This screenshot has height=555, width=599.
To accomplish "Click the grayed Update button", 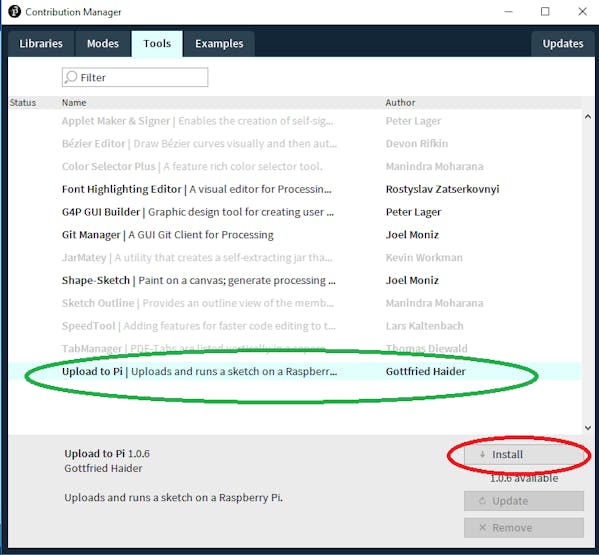I will coord(524,501).
